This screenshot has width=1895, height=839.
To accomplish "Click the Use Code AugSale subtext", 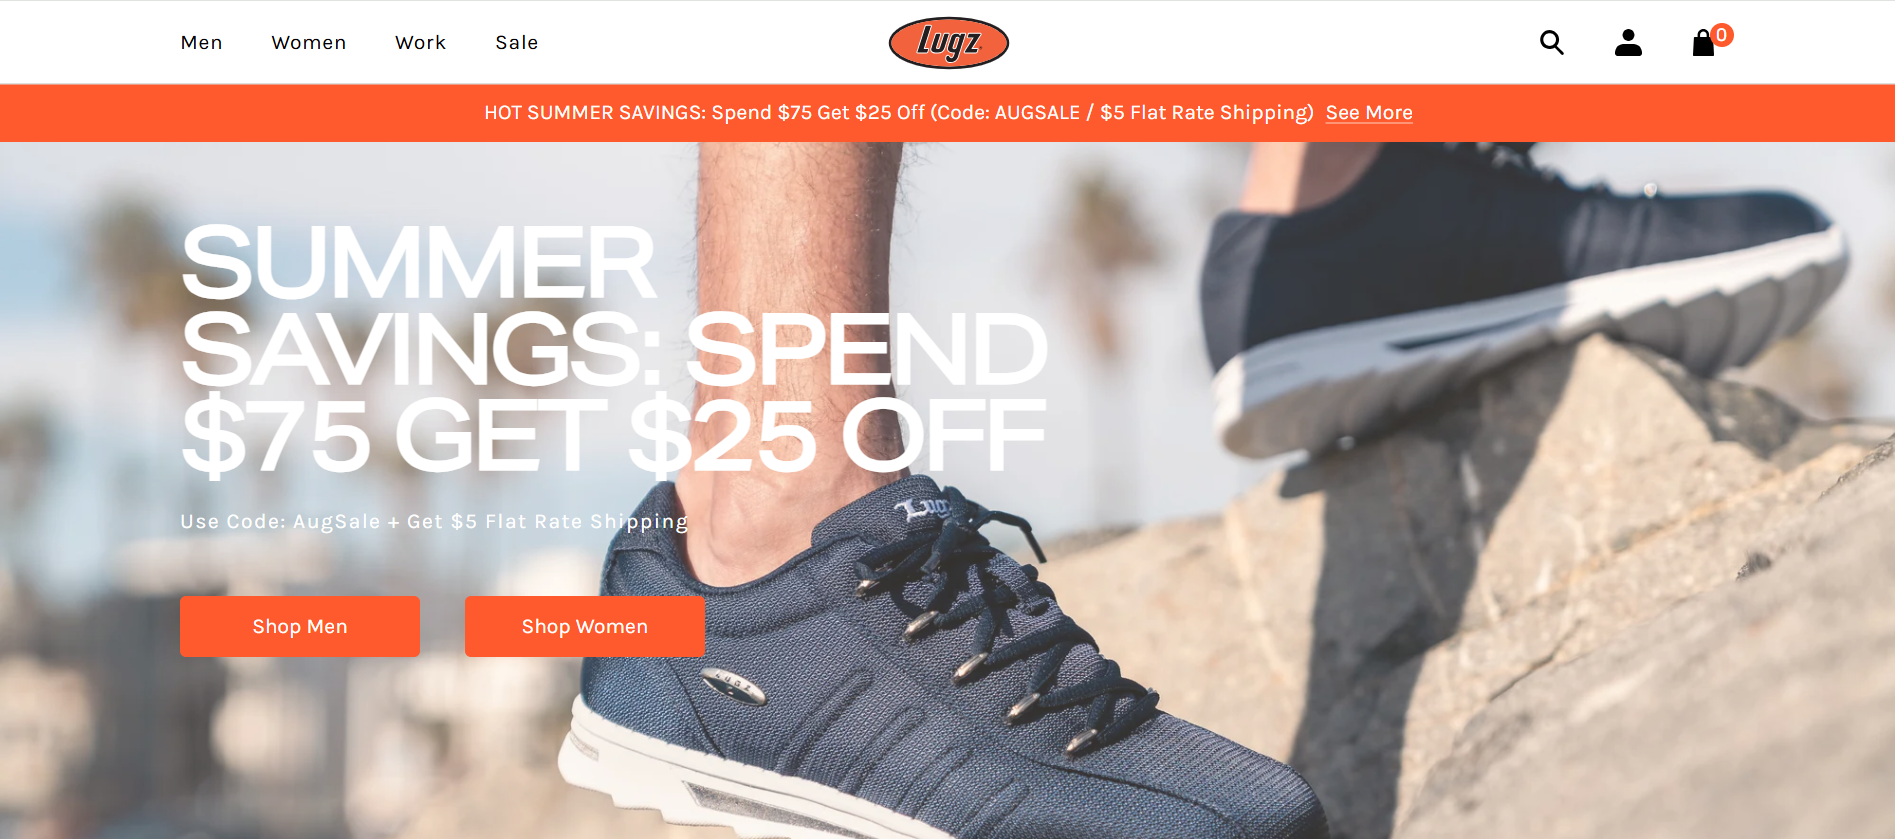I will point(434,521).
